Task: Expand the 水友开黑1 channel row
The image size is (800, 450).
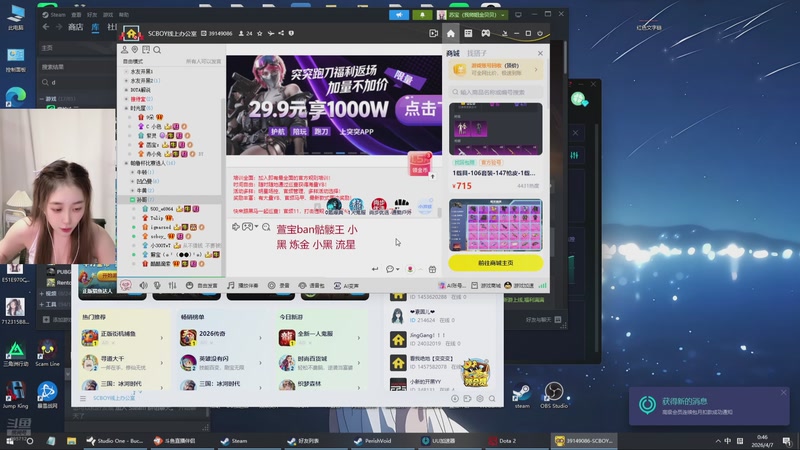Action: [141, 71]
